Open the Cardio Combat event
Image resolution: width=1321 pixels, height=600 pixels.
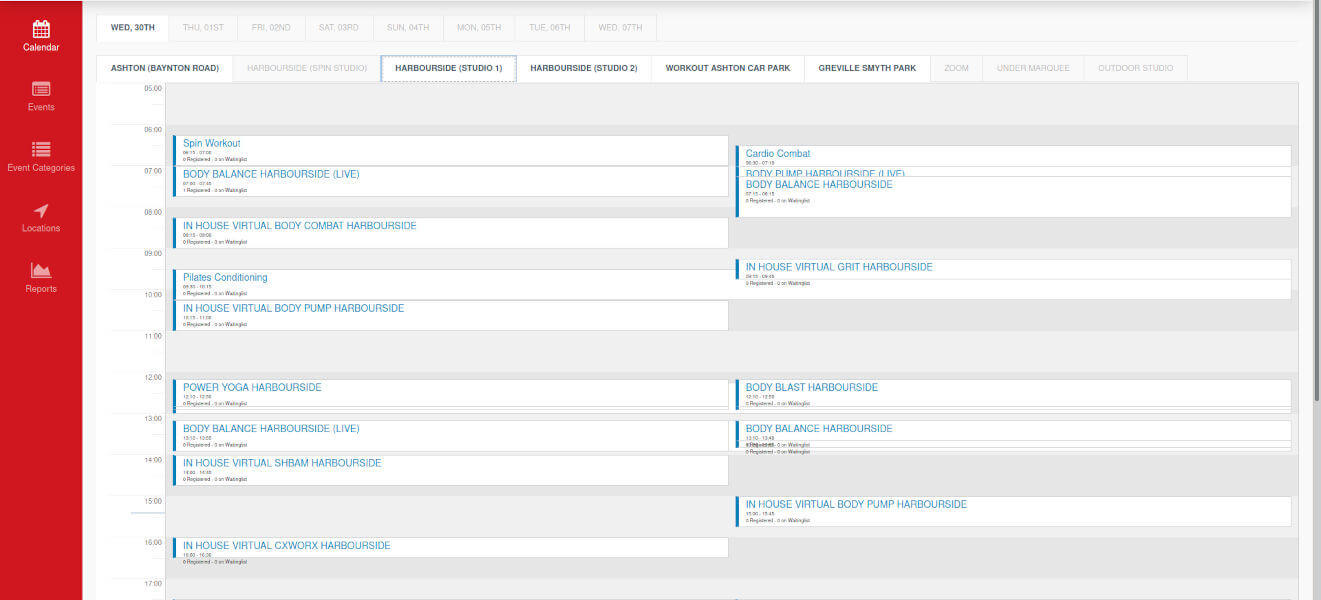pos(1013,156)
